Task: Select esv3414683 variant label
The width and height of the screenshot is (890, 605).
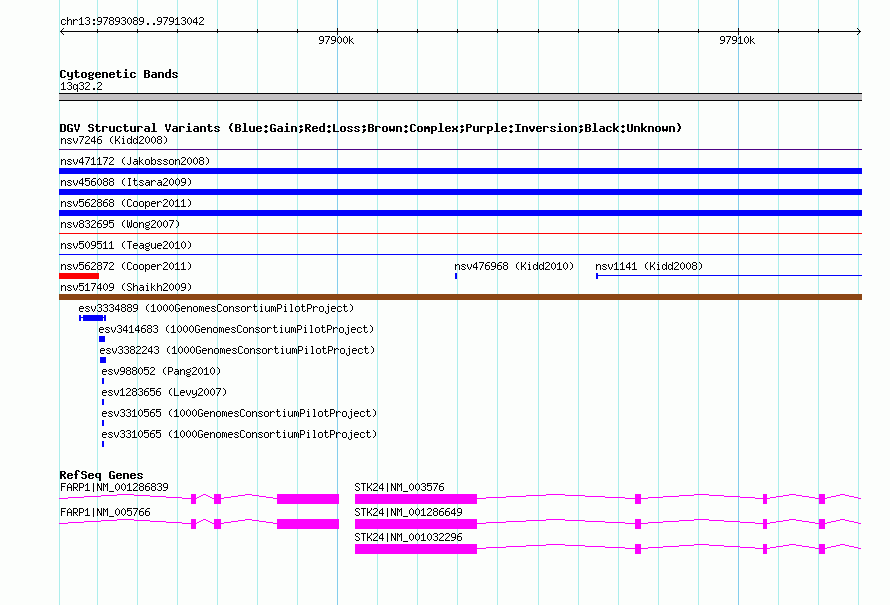Action: 236,329
